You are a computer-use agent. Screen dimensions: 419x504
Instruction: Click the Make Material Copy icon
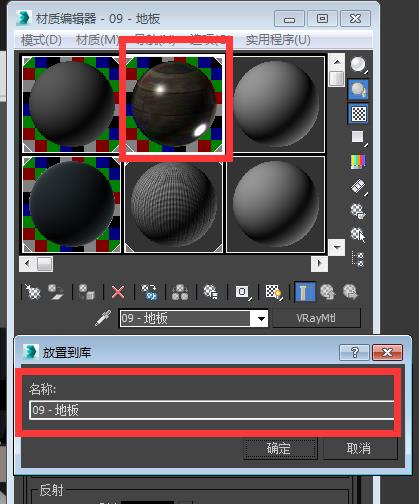click(149, 292)
